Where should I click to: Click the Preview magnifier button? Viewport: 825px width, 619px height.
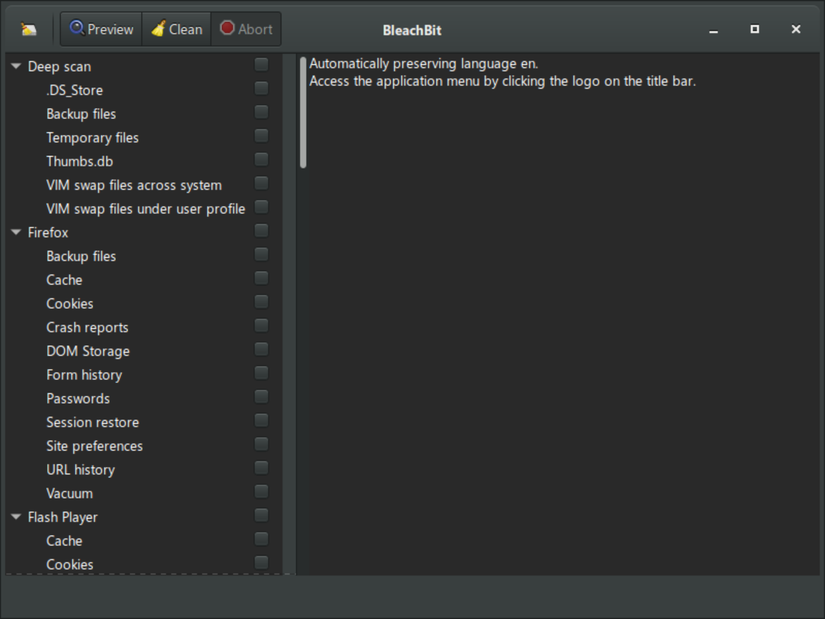(102, 29)
